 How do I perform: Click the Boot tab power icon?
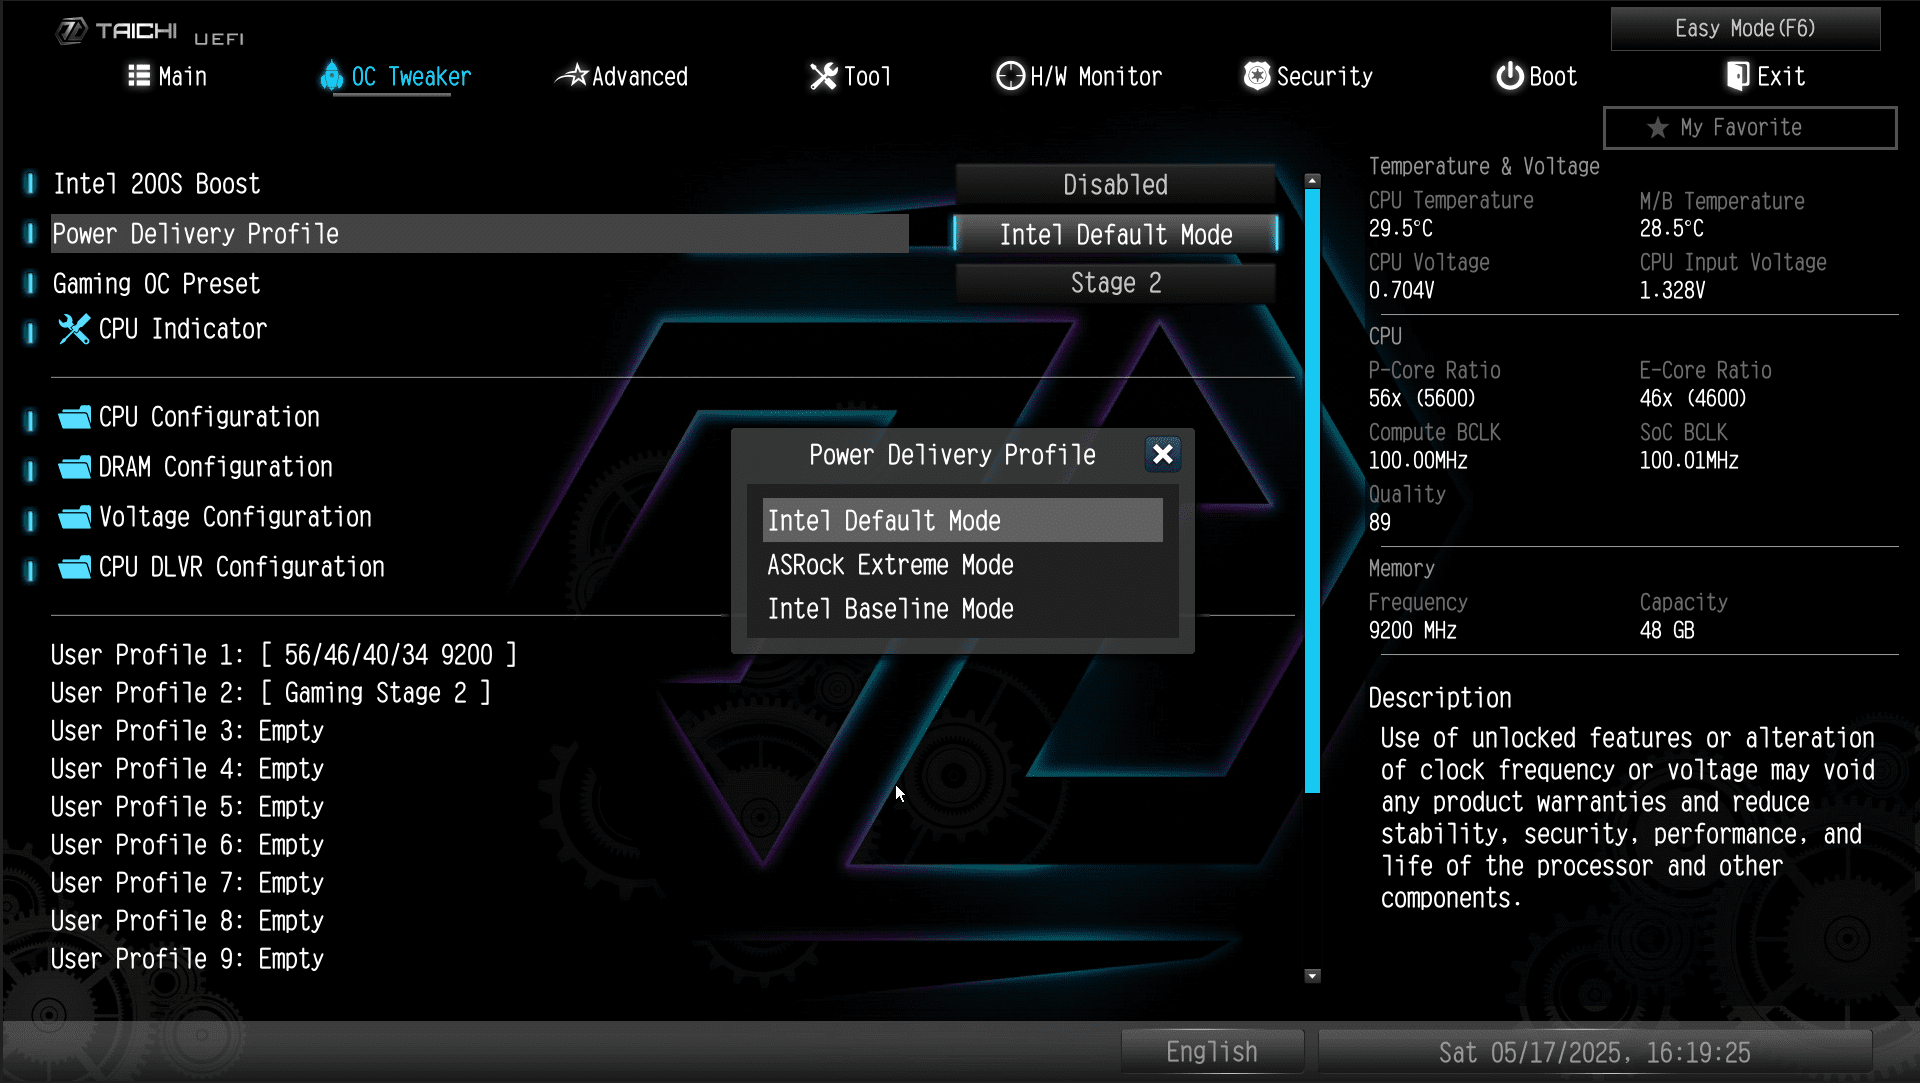[x=1509, y=76]
